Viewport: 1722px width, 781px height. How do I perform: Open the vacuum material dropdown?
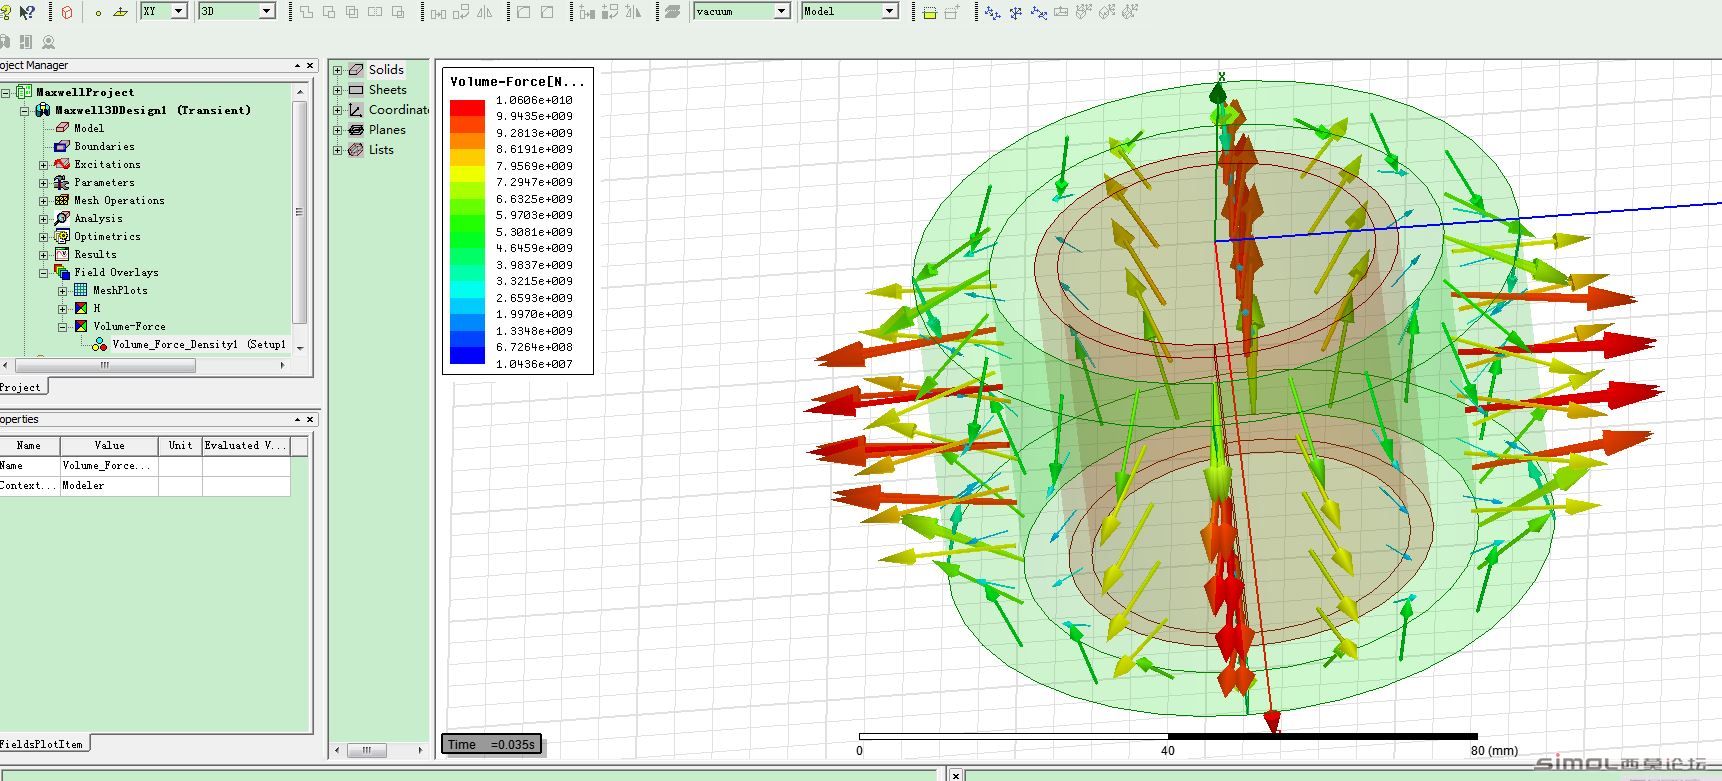point(782,11)
